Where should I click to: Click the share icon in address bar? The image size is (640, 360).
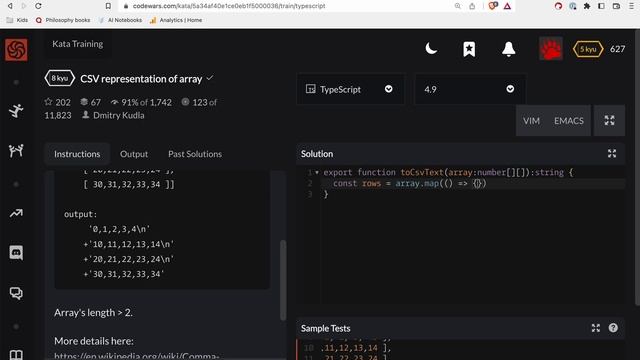pos(472,6)
